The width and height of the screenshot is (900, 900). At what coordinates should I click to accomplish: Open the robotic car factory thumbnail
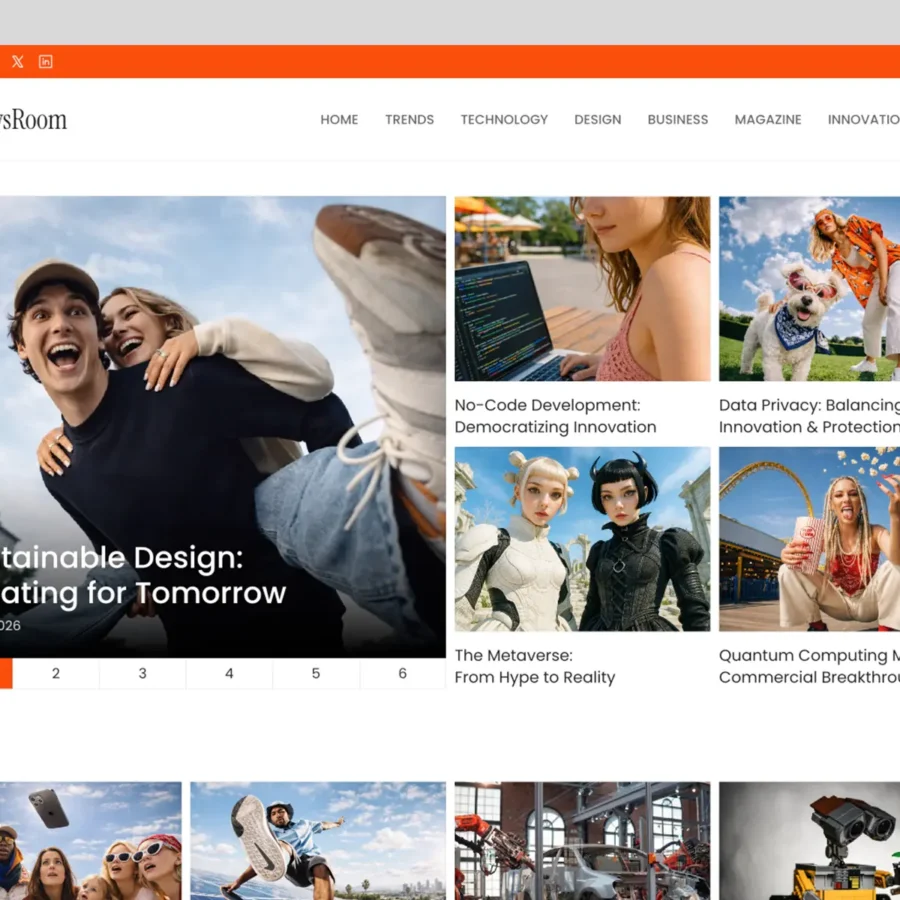tap(582, 841)
